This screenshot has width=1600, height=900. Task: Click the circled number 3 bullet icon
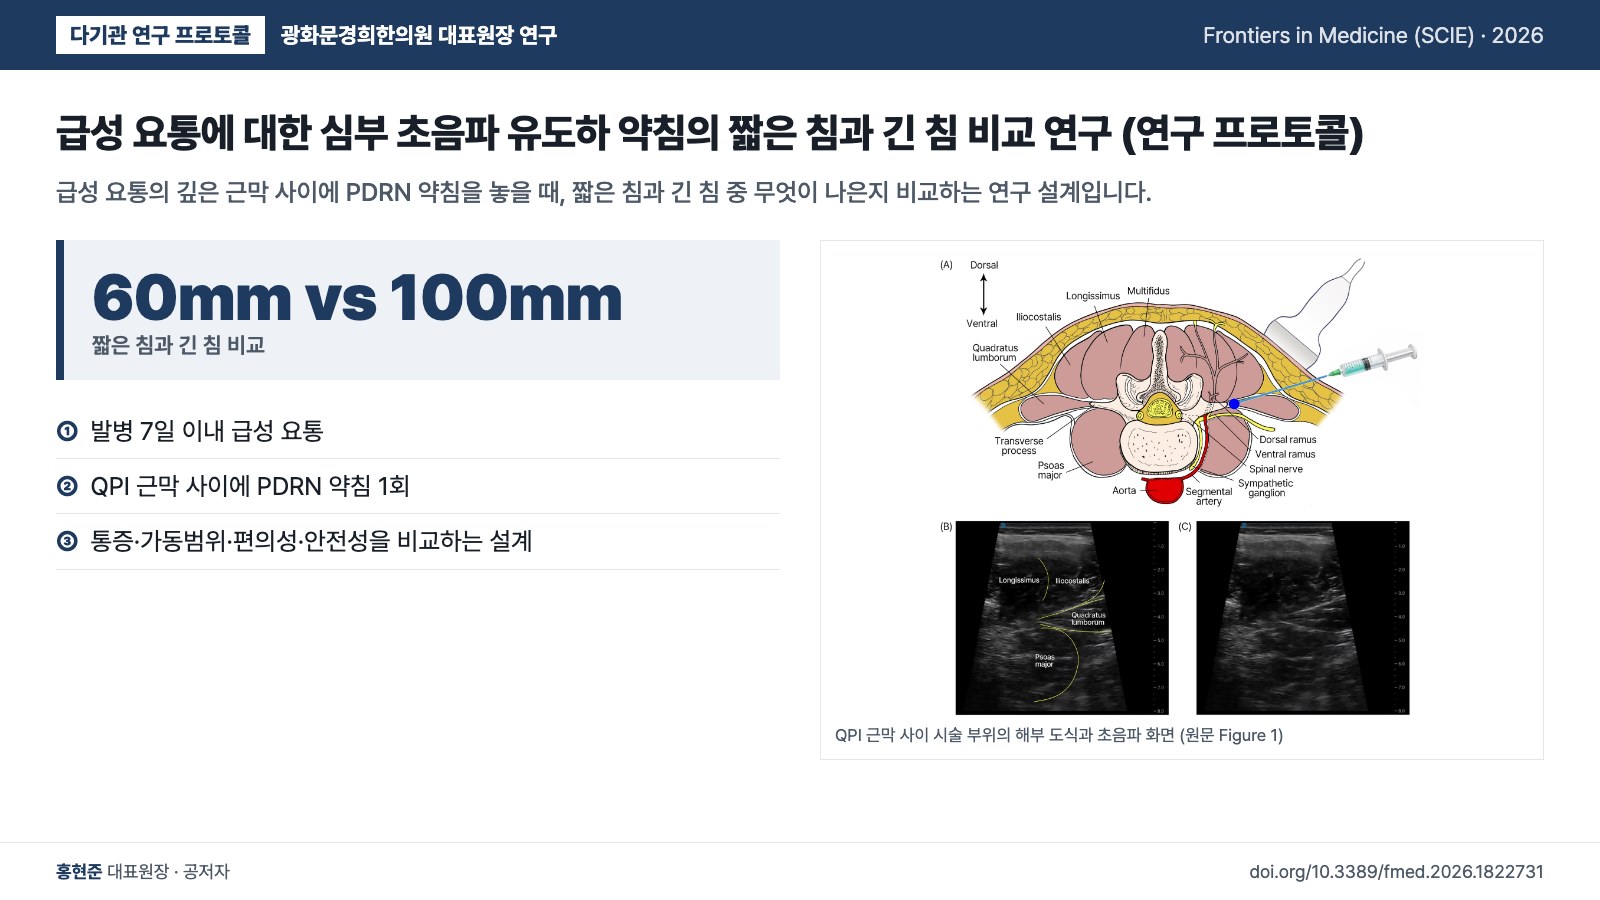pyautogui.click(x=67, y=541)
